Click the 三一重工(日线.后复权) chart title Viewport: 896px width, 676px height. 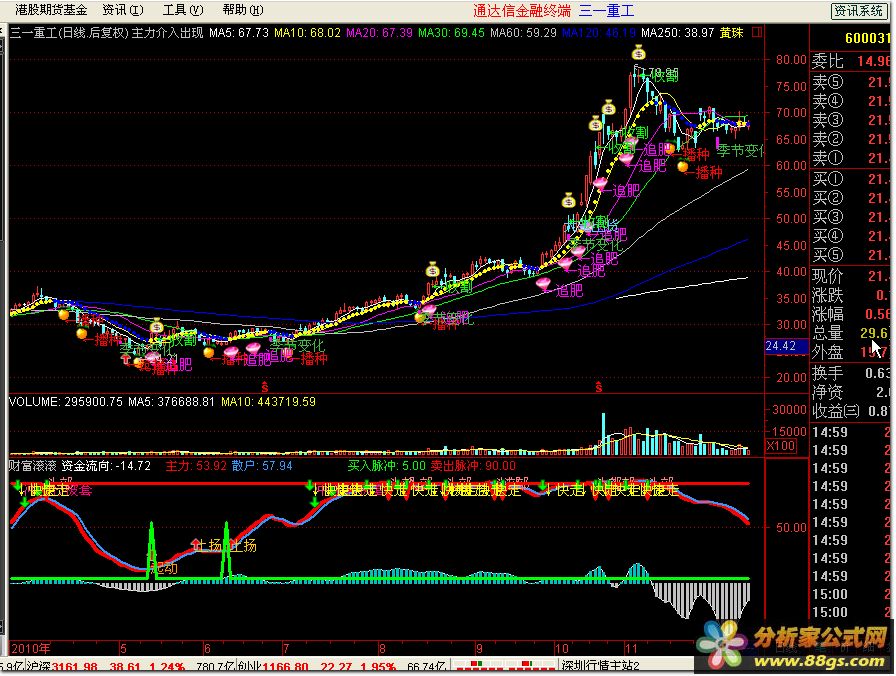[69, 33]
